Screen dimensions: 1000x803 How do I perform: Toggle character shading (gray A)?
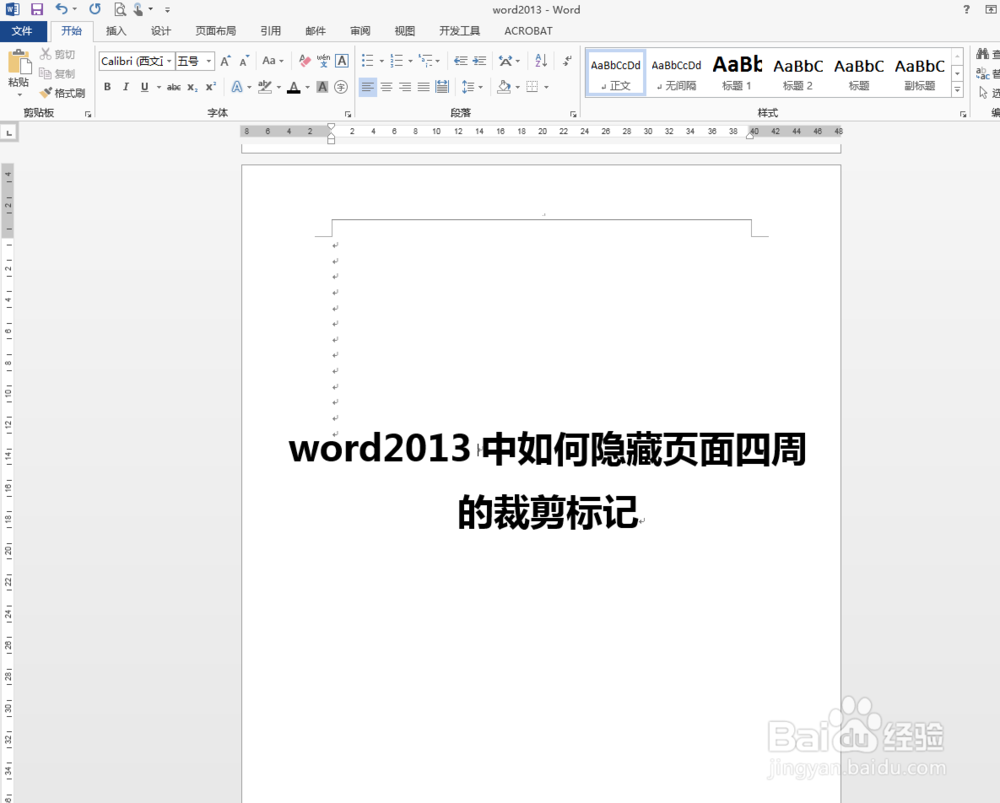tap(323, 87)
